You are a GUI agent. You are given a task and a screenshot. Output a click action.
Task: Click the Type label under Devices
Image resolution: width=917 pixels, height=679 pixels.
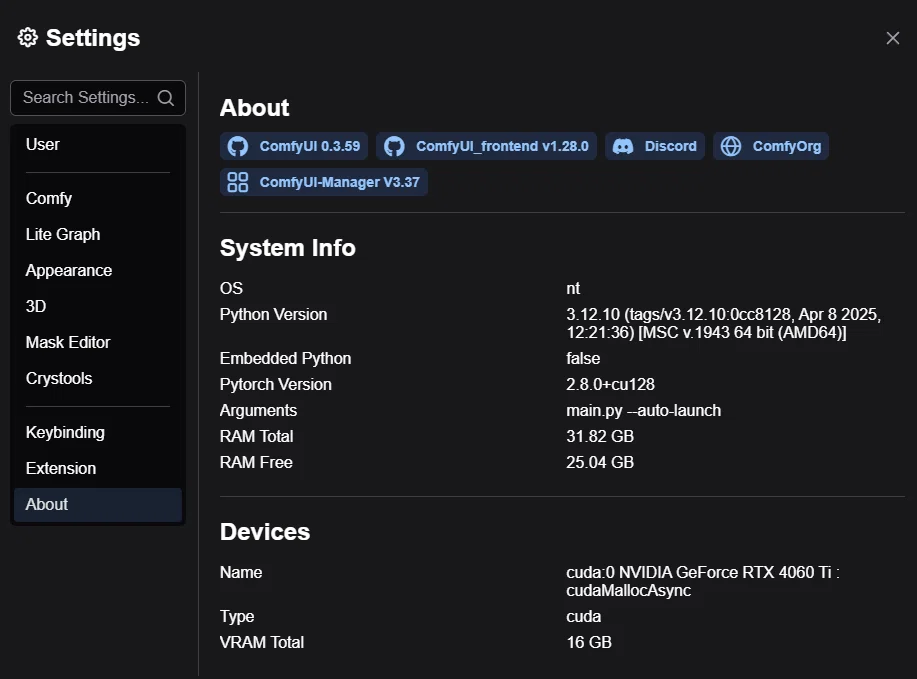[x=237, y=616]
